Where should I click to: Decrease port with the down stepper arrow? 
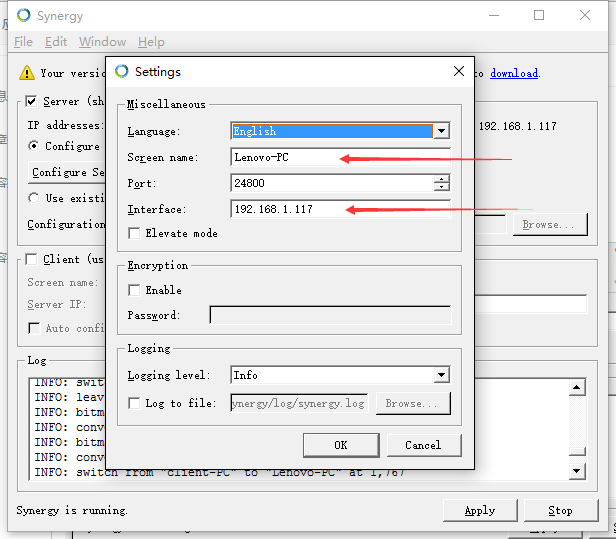pyautogui.click(x=442, y=187)
